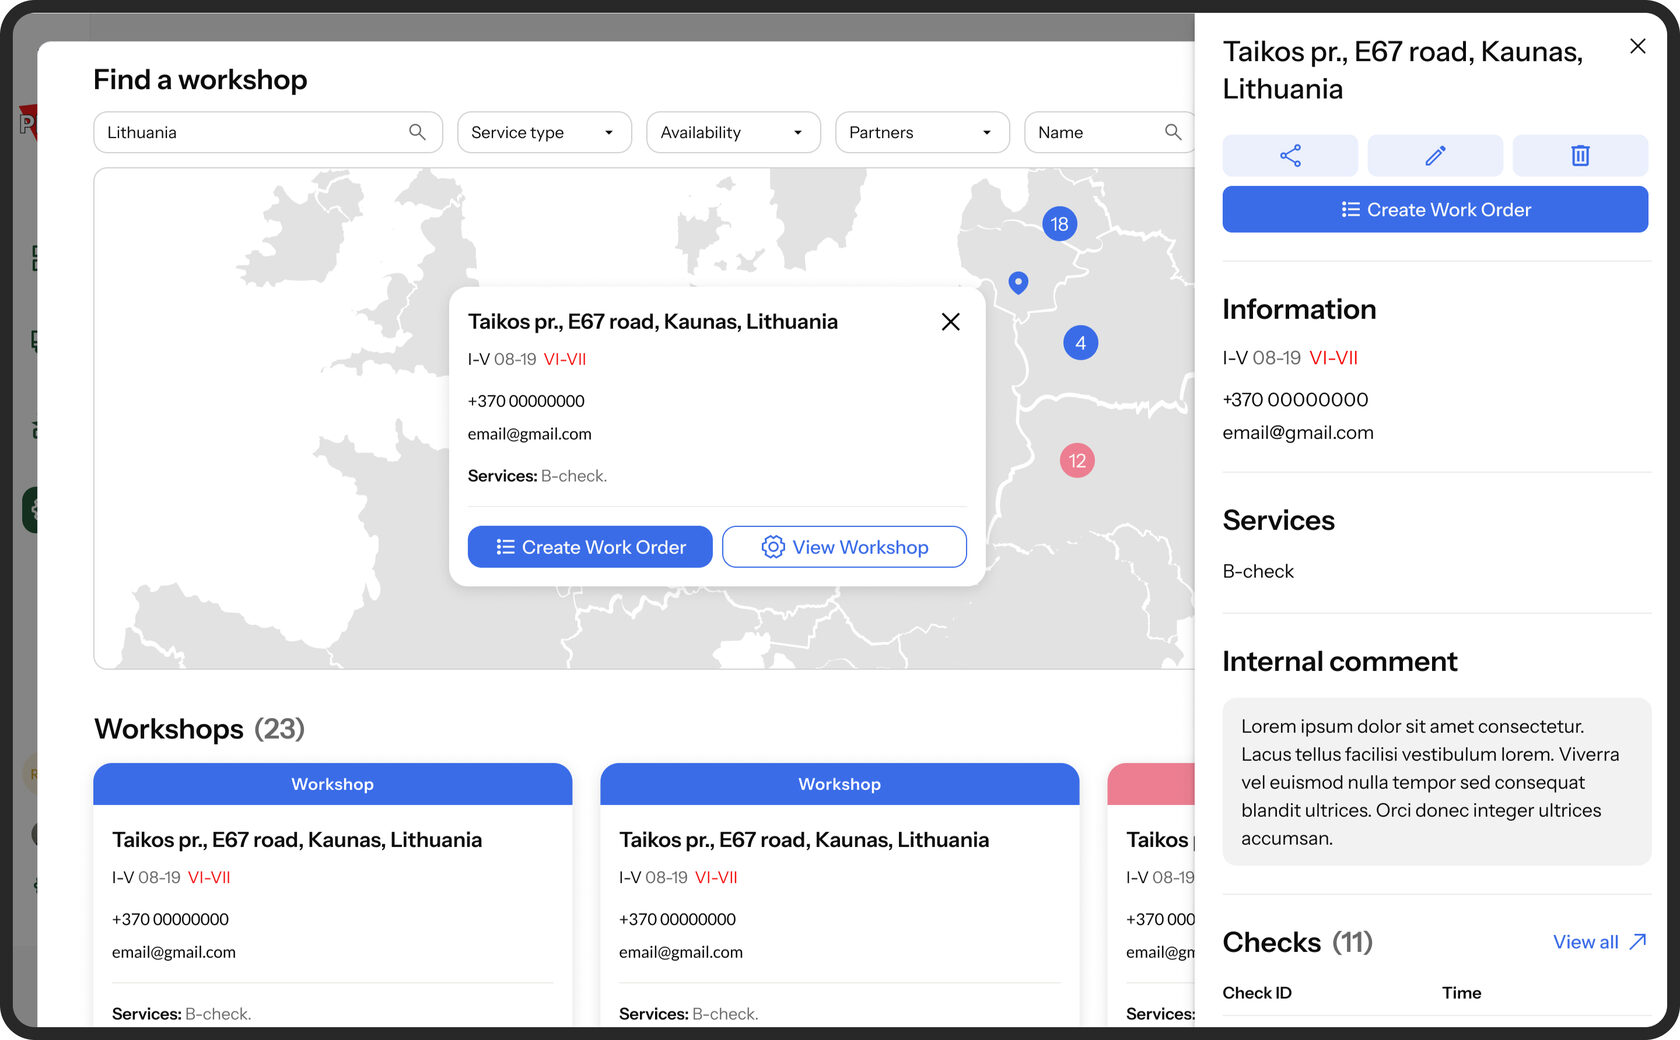The width and height of the screenshot is (1680, 1040).
Task: Click the trash delete icon
Action: coord(1580,155)
